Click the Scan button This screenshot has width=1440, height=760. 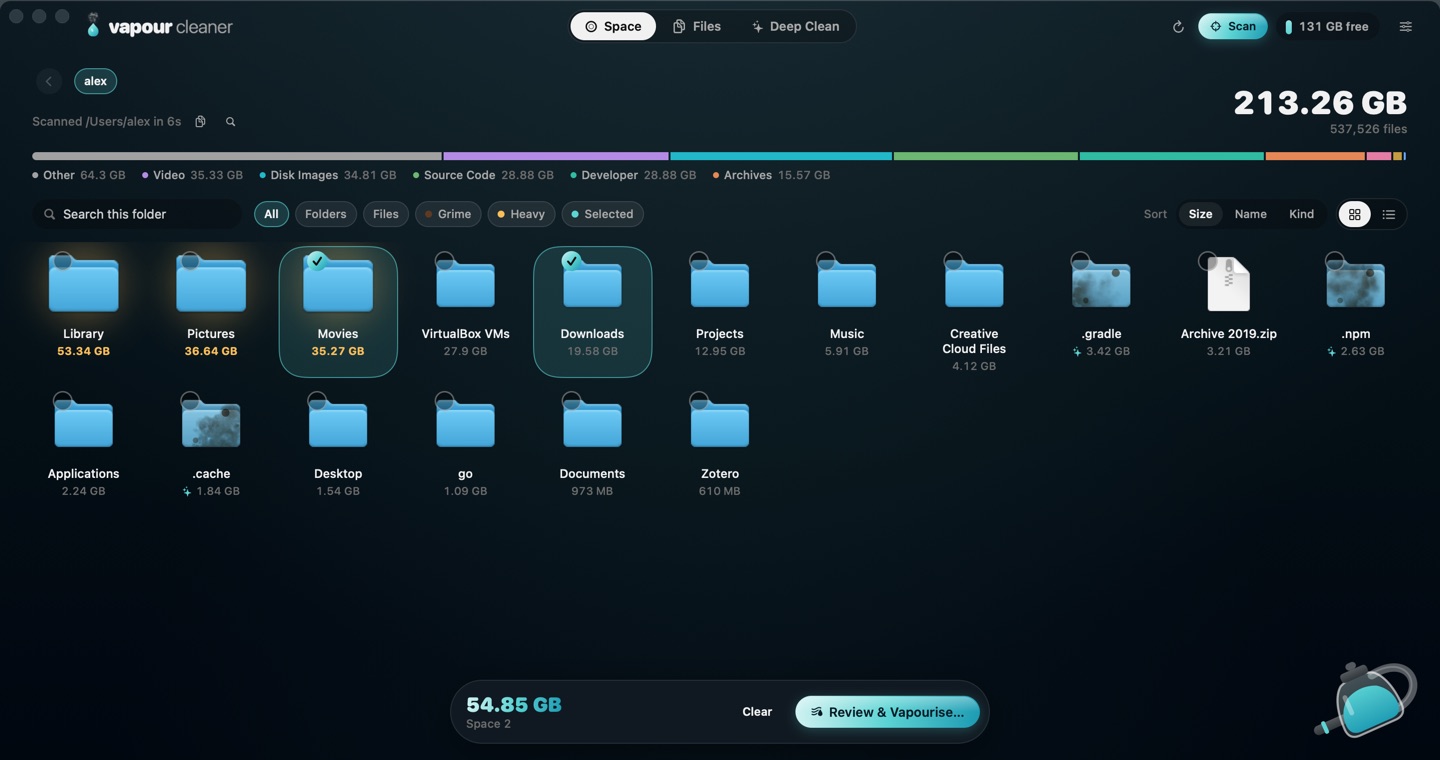click(1233, 26)
